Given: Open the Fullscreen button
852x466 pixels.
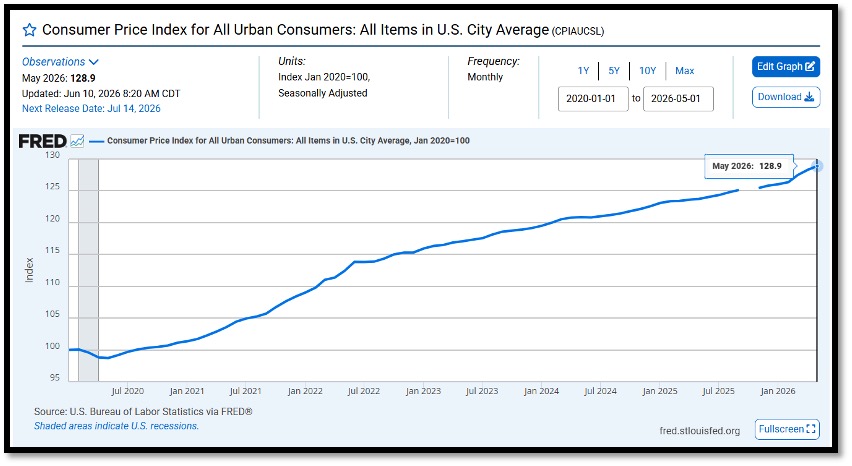Looking at the screenshot, I should [787, 429].
